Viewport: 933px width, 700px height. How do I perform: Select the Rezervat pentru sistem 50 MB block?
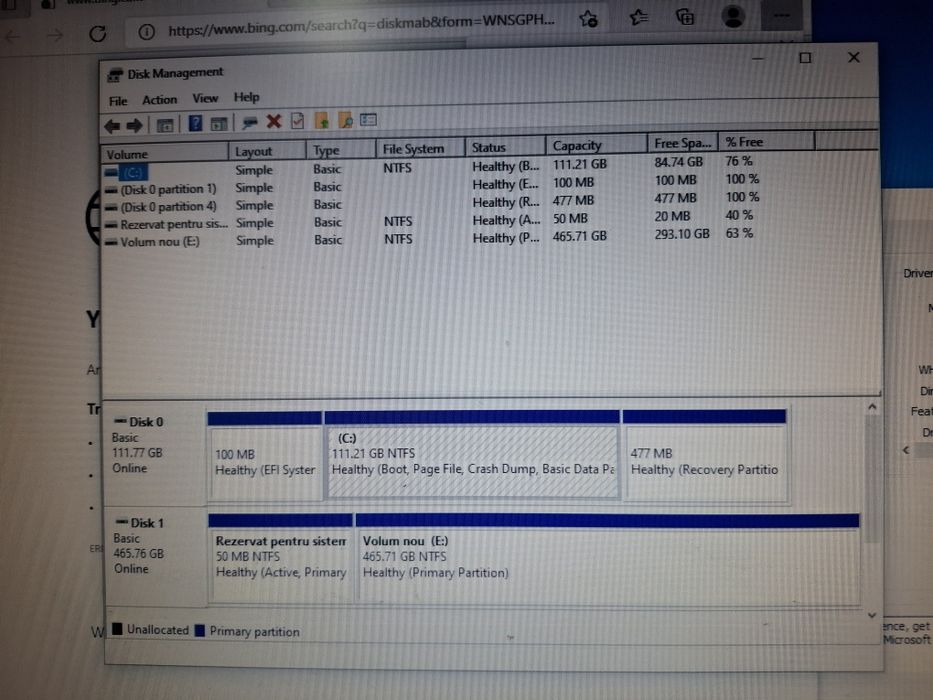click(280, 557)
